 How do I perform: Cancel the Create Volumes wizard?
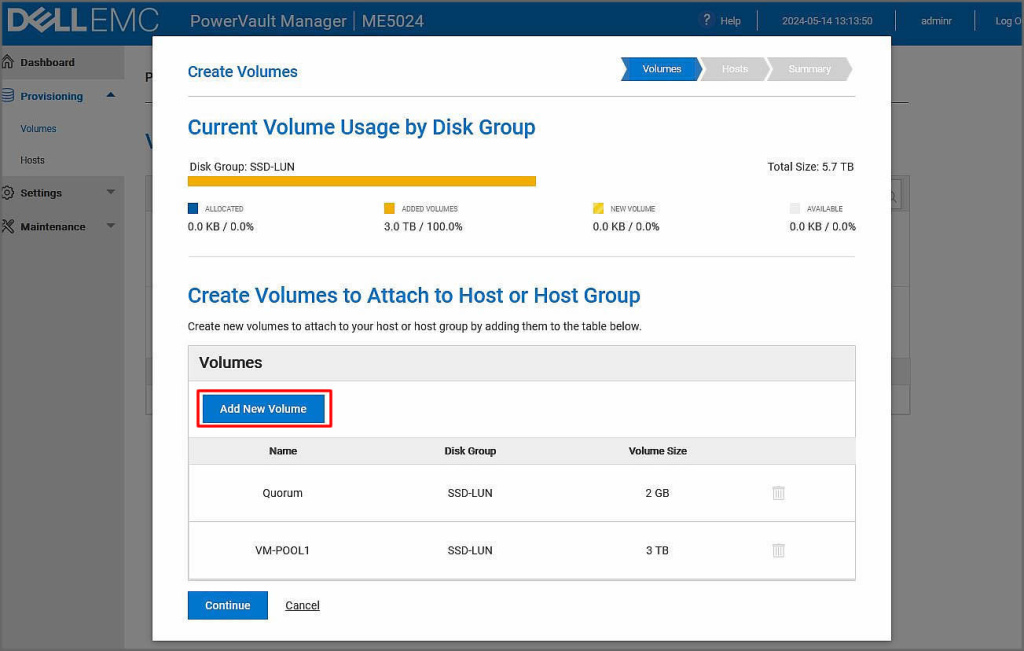[x=302, y=605]
